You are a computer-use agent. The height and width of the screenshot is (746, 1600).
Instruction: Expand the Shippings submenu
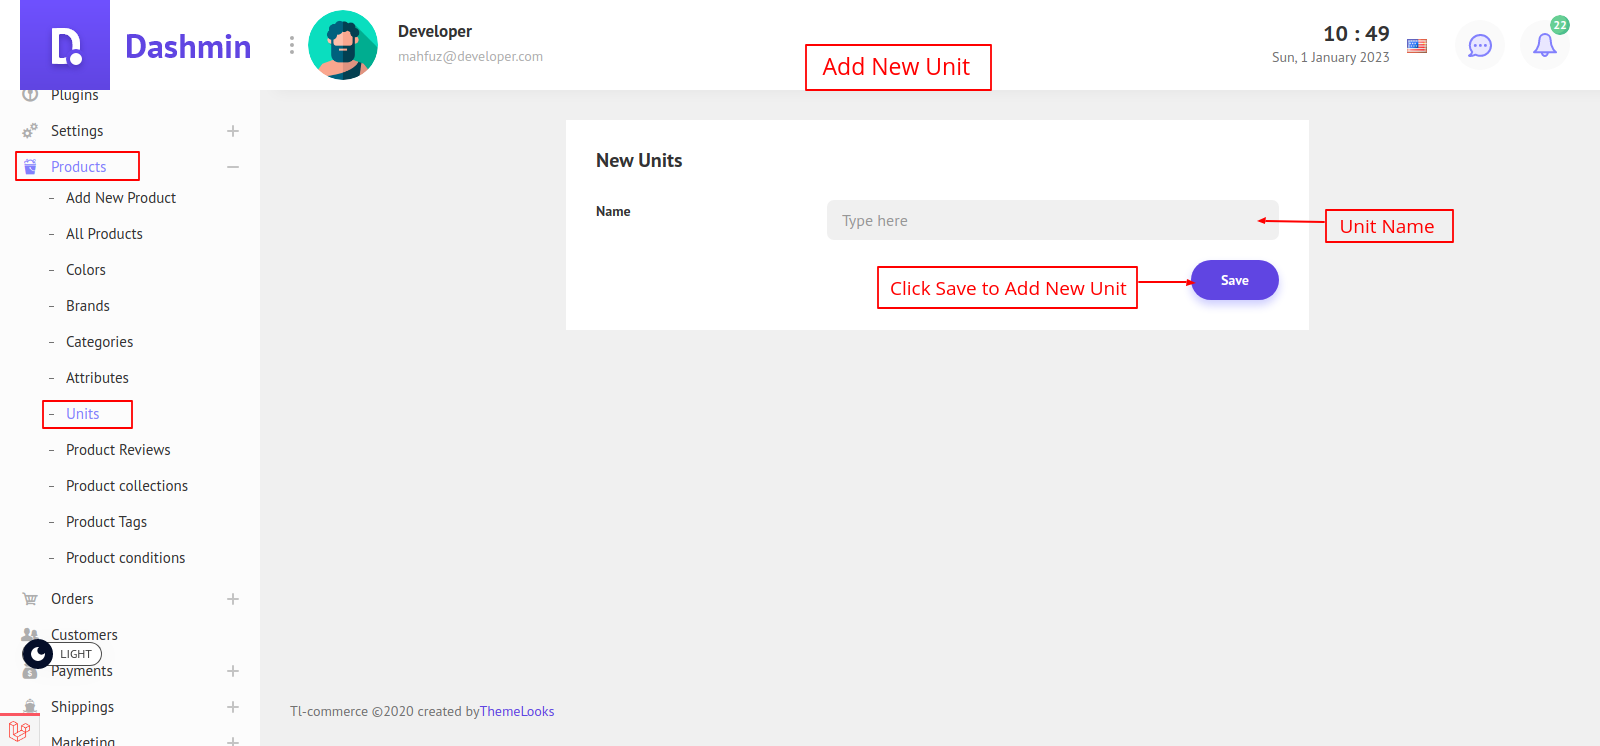coord(233,707)
